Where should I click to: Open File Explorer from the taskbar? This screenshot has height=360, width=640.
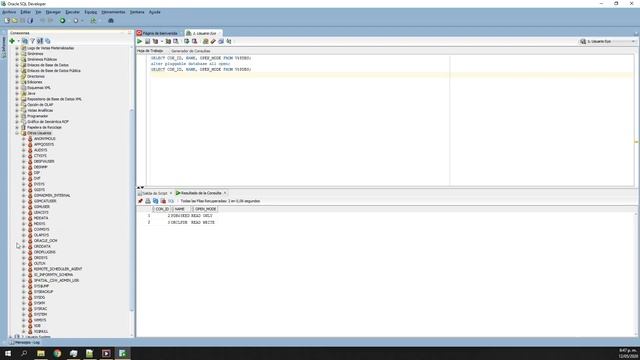point(41,353)
